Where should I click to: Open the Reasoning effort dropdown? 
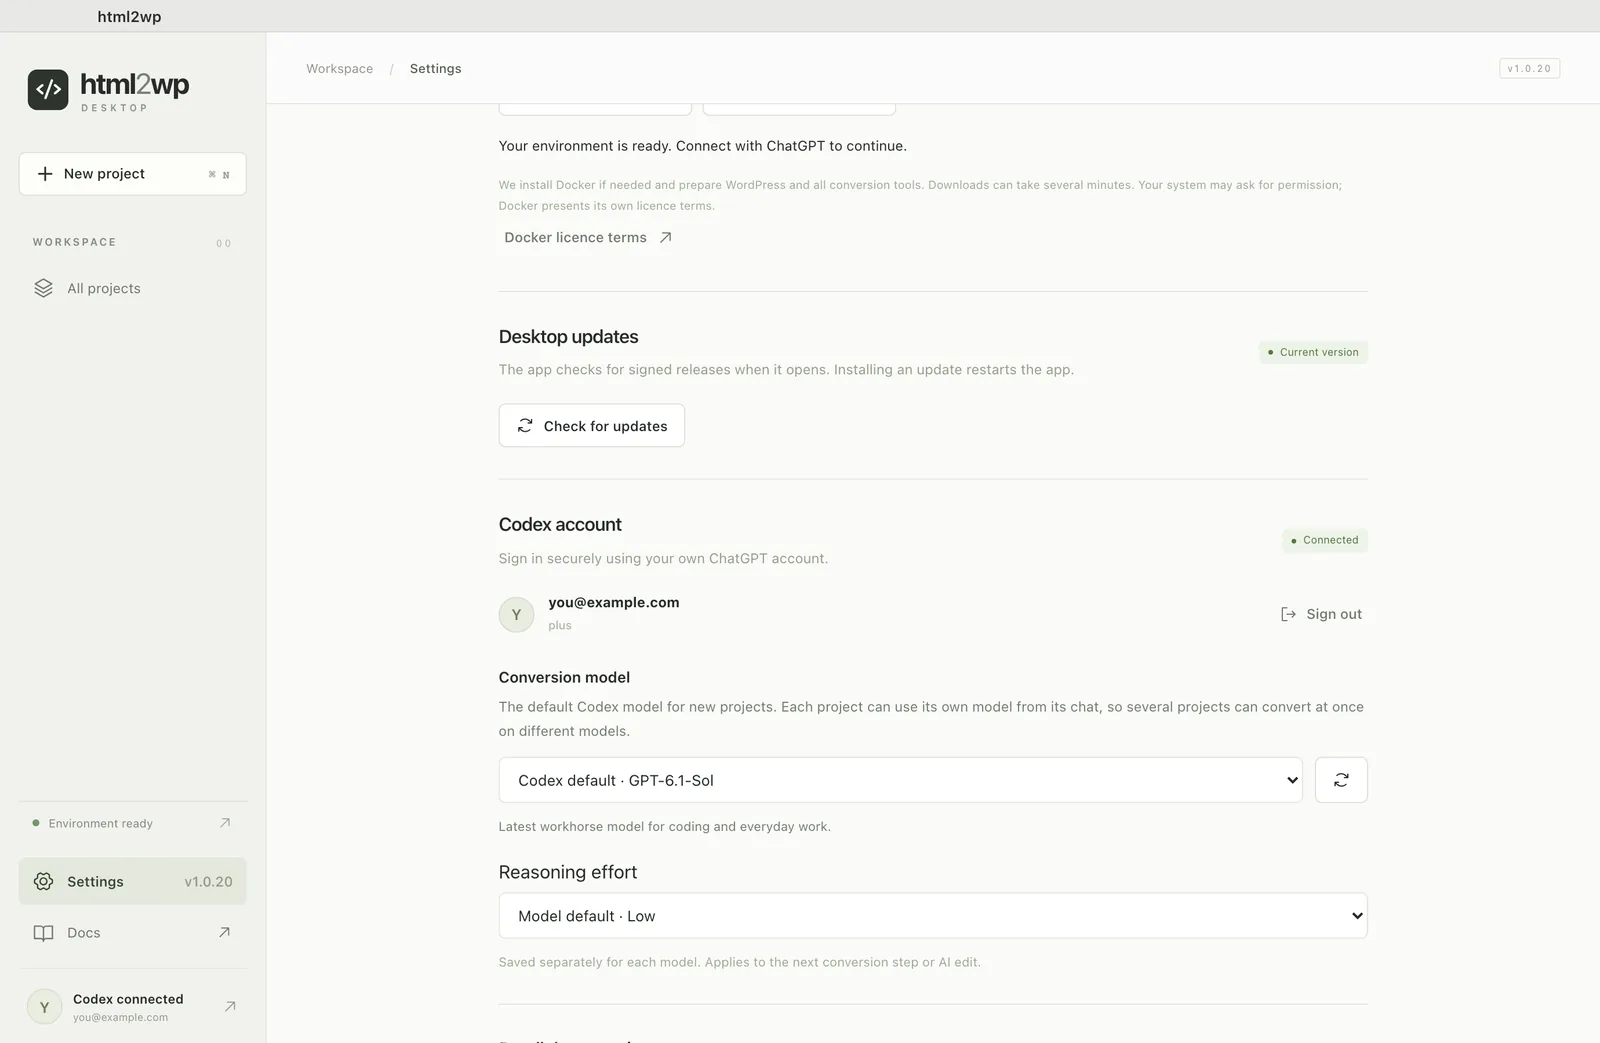tap(933, 916)
